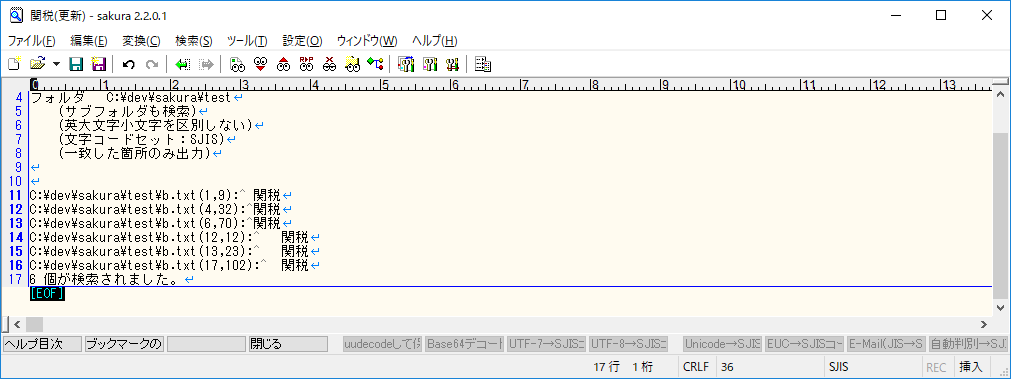Image resolution: width=1011 pixels, height=379 pixels.
Task: Expand the recent files arrow beside Open
Action: [x=56, y=64]
